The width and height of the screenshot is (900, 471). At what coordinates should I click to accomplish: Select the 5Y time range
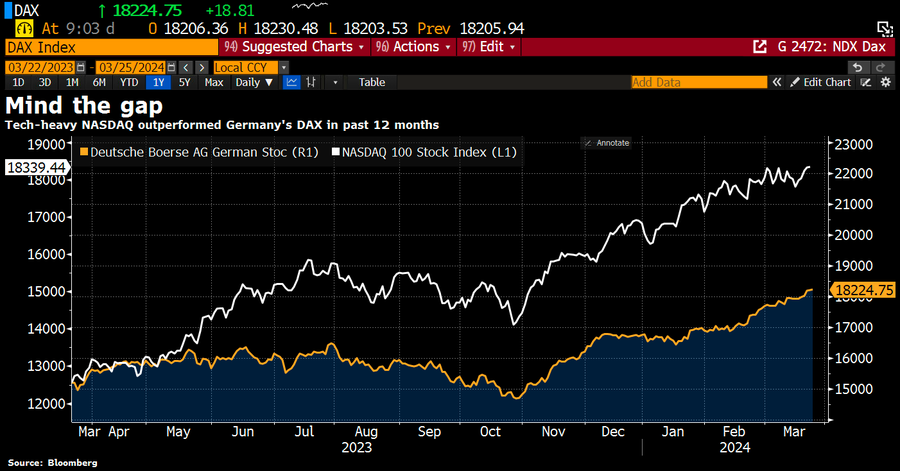click(184, 83)
